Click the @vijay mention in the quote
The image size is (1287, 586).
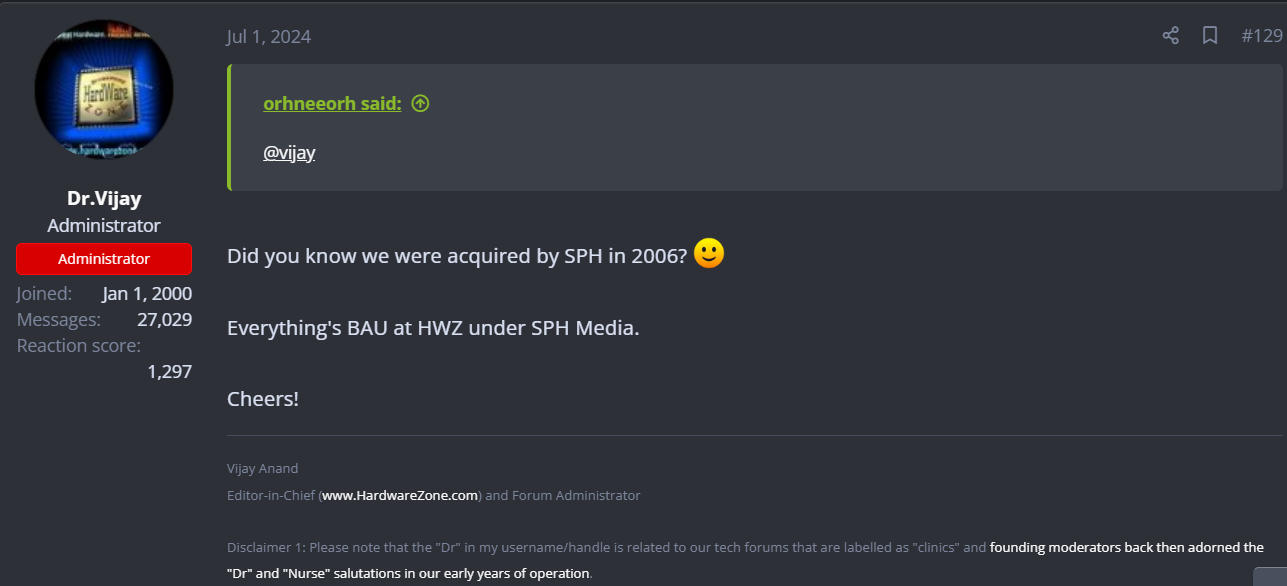point(289,154)
